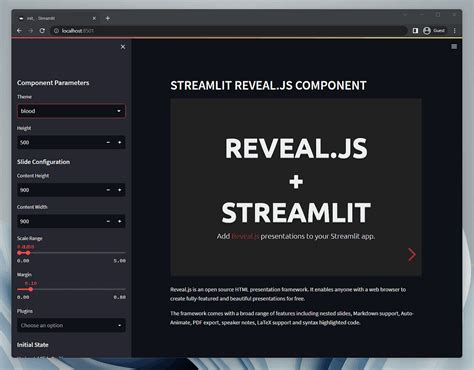View site information icon in address bar
This screenshot has width=474, height=370.
tap(56, 31)
